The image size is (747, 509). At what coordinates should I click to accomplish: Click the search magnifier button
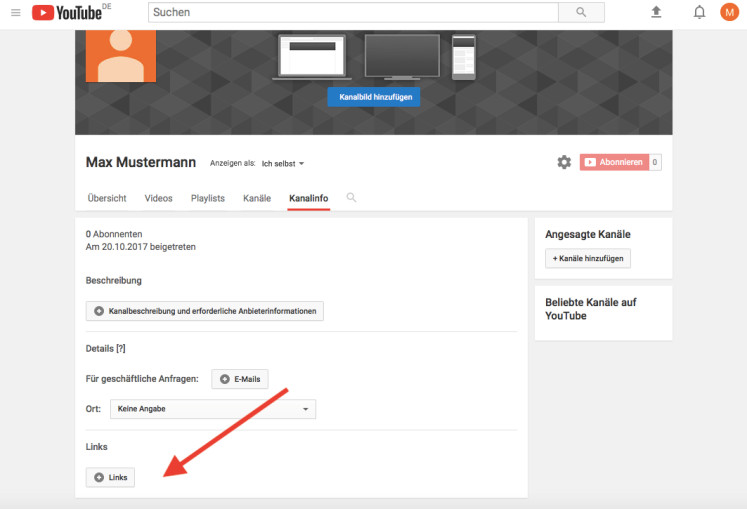coord(581,12)
